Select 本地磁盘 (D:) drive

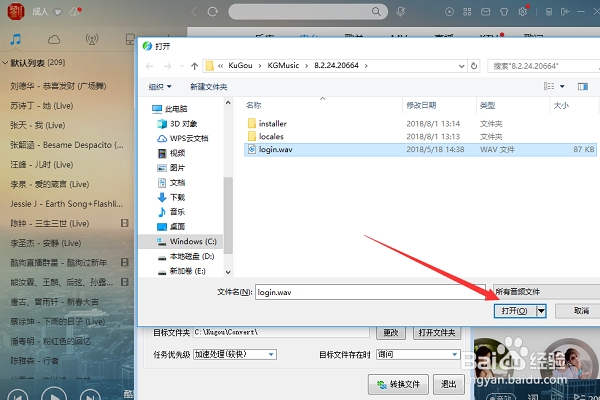(186, 256)
